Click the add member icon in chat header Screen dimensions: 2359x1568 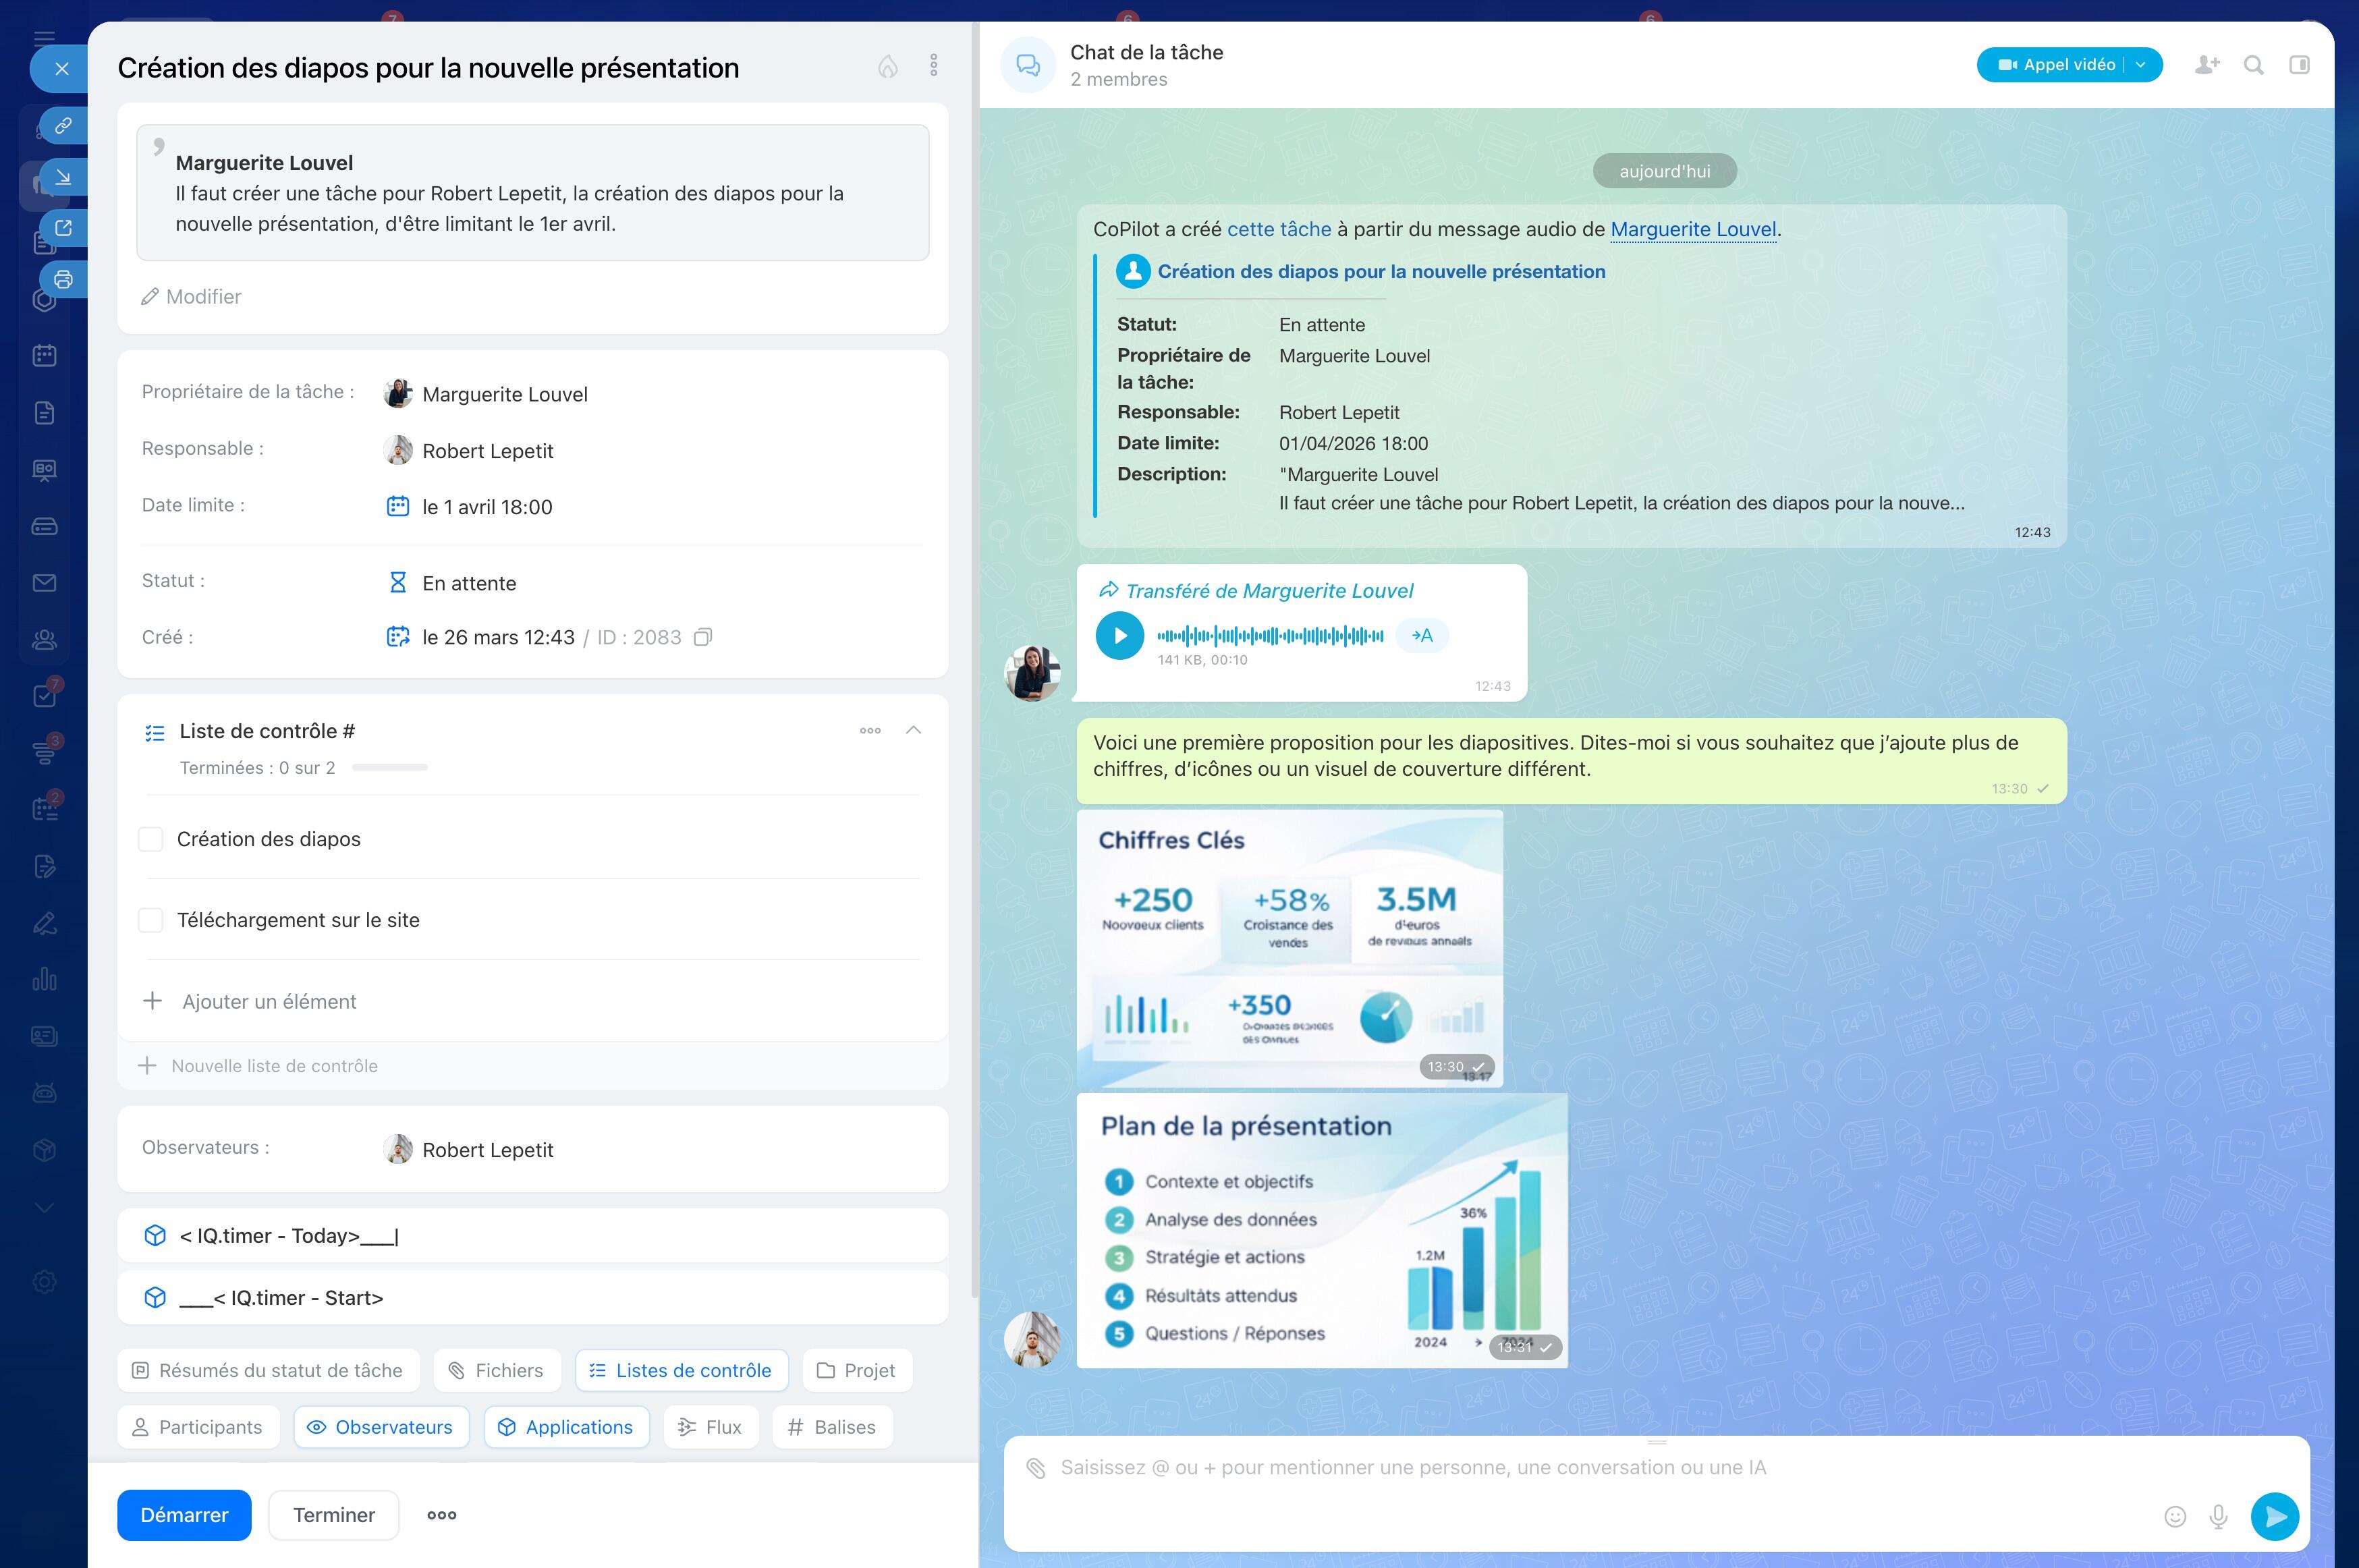click(x=2207, y=65)
